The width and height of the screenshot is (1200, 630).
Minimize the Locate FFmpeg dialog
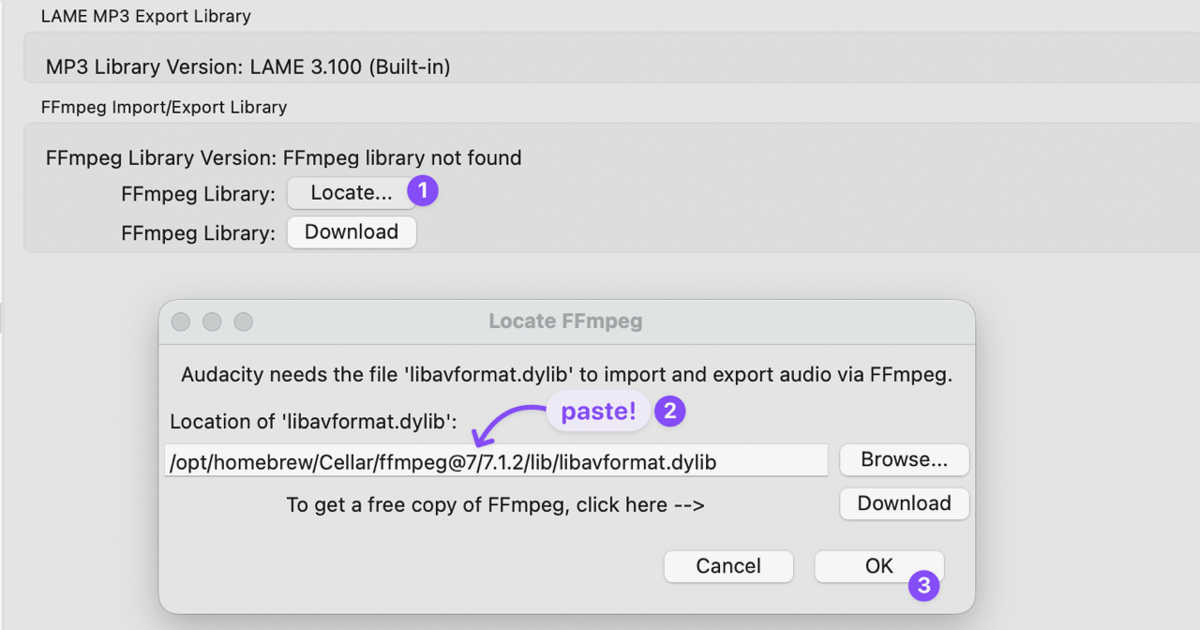click(x=212, y=322)
